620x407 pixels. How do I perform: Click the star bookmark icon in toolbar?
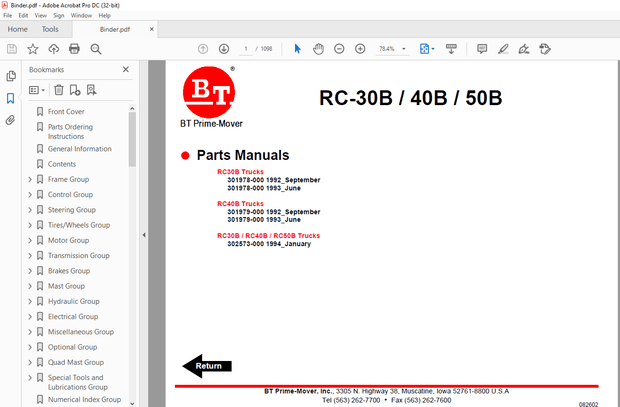tap(33, 49)
